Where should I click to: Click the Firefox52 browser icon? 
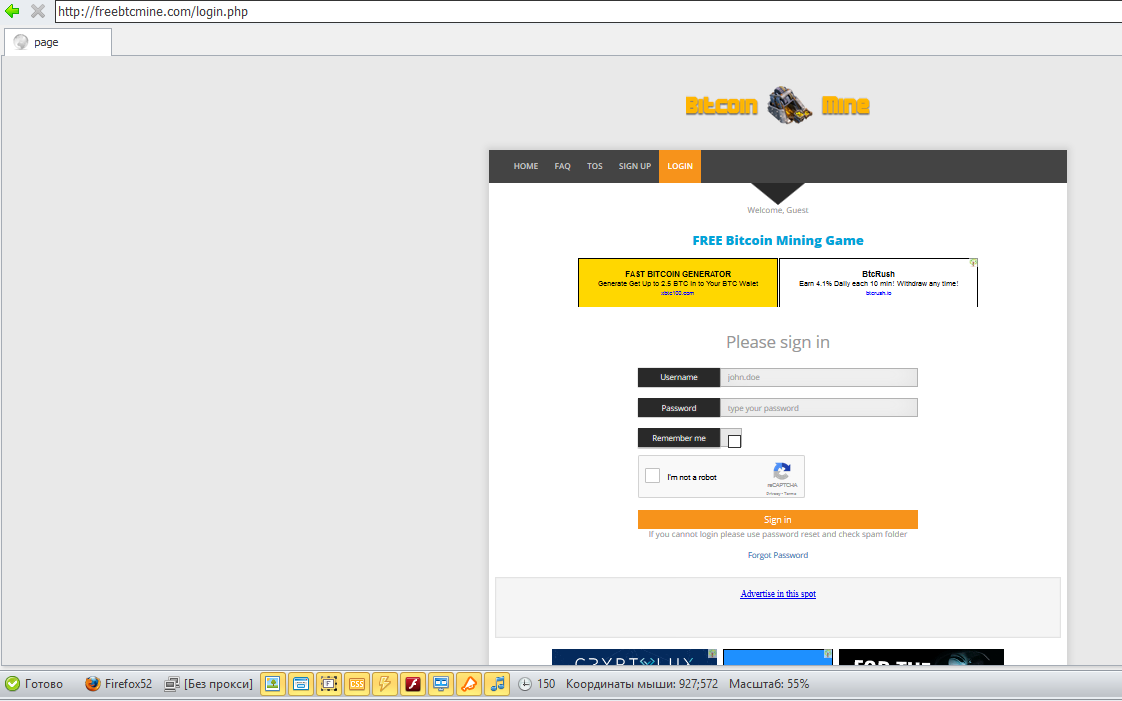pos(92,684)
